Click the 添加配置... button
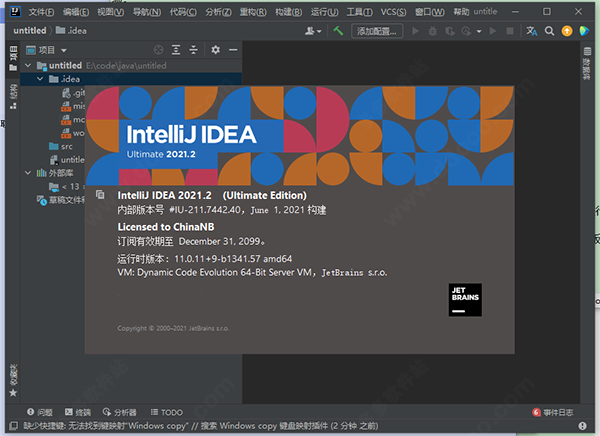The image size is (600, 436). [377, 31]
